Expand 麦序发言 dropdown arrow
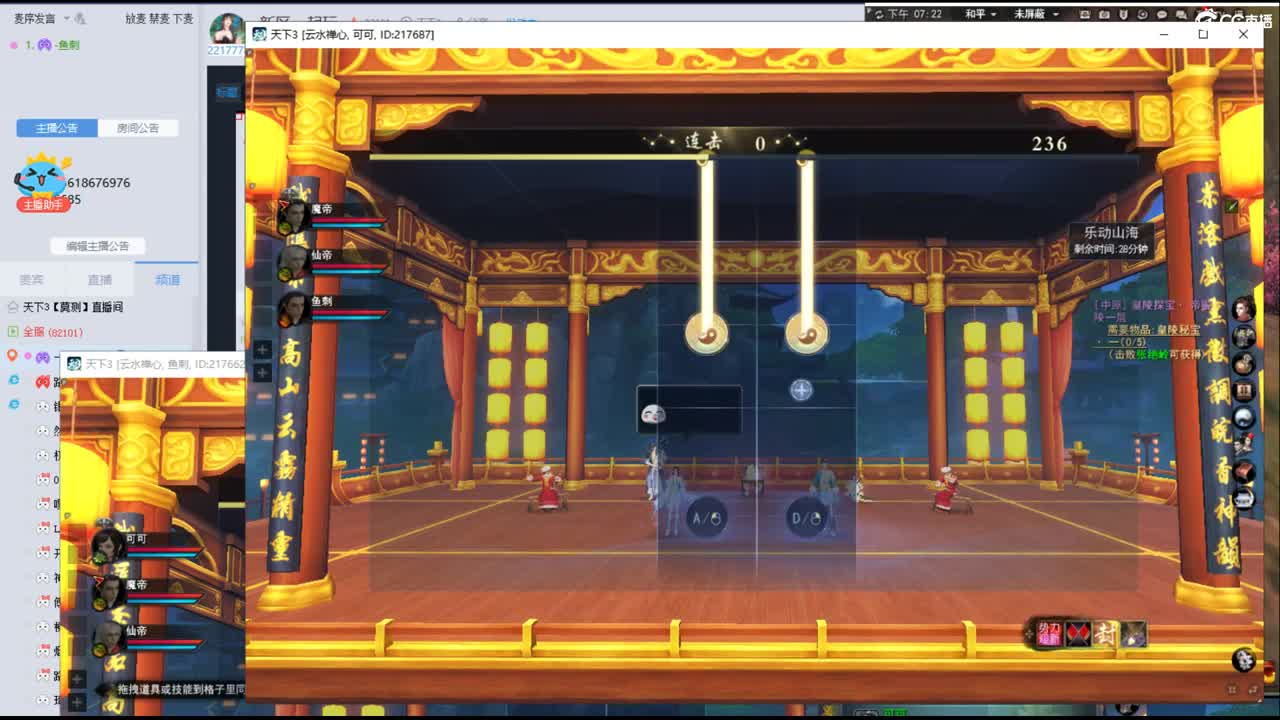This screenshot has height=720, width=1280. point(66,18)
